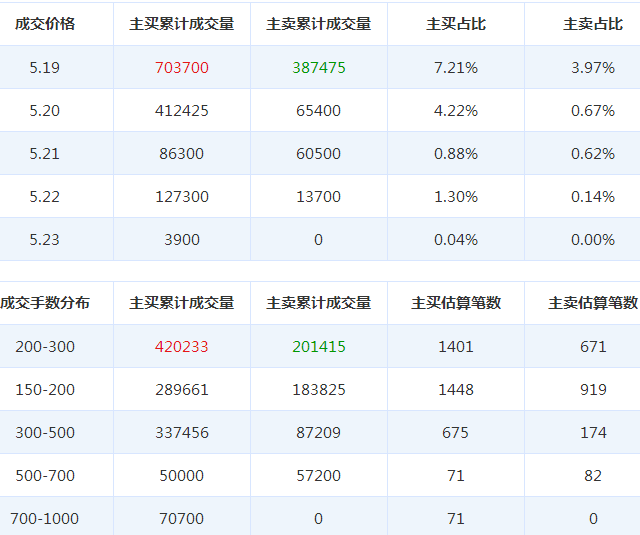
Task: Click the 成交价格 column header
Action: pos(45,24)
